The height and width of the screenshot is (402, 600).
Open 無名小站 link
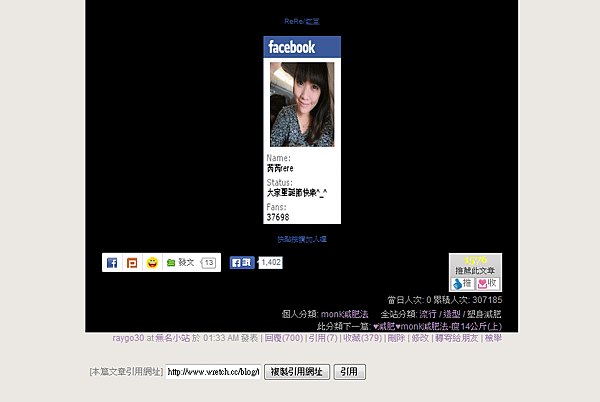click(x=173, y=338)
